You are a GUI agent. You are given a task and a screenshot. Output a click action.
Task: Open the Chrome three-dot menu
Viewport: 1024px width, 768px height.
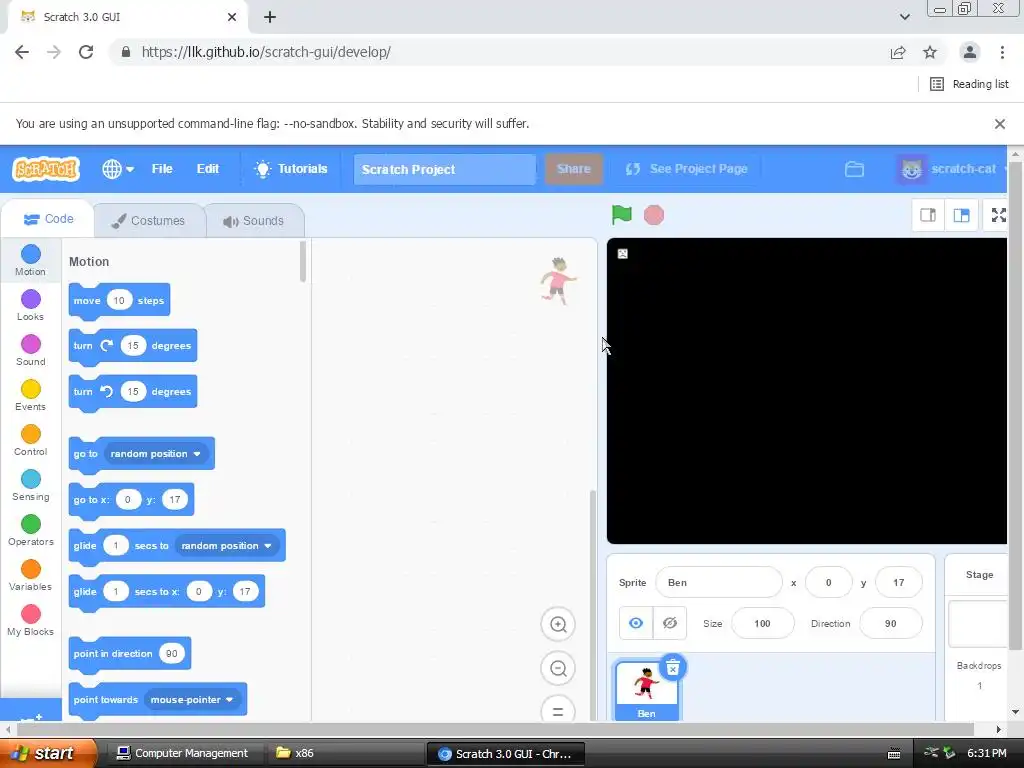click(x=1002, y=52)
